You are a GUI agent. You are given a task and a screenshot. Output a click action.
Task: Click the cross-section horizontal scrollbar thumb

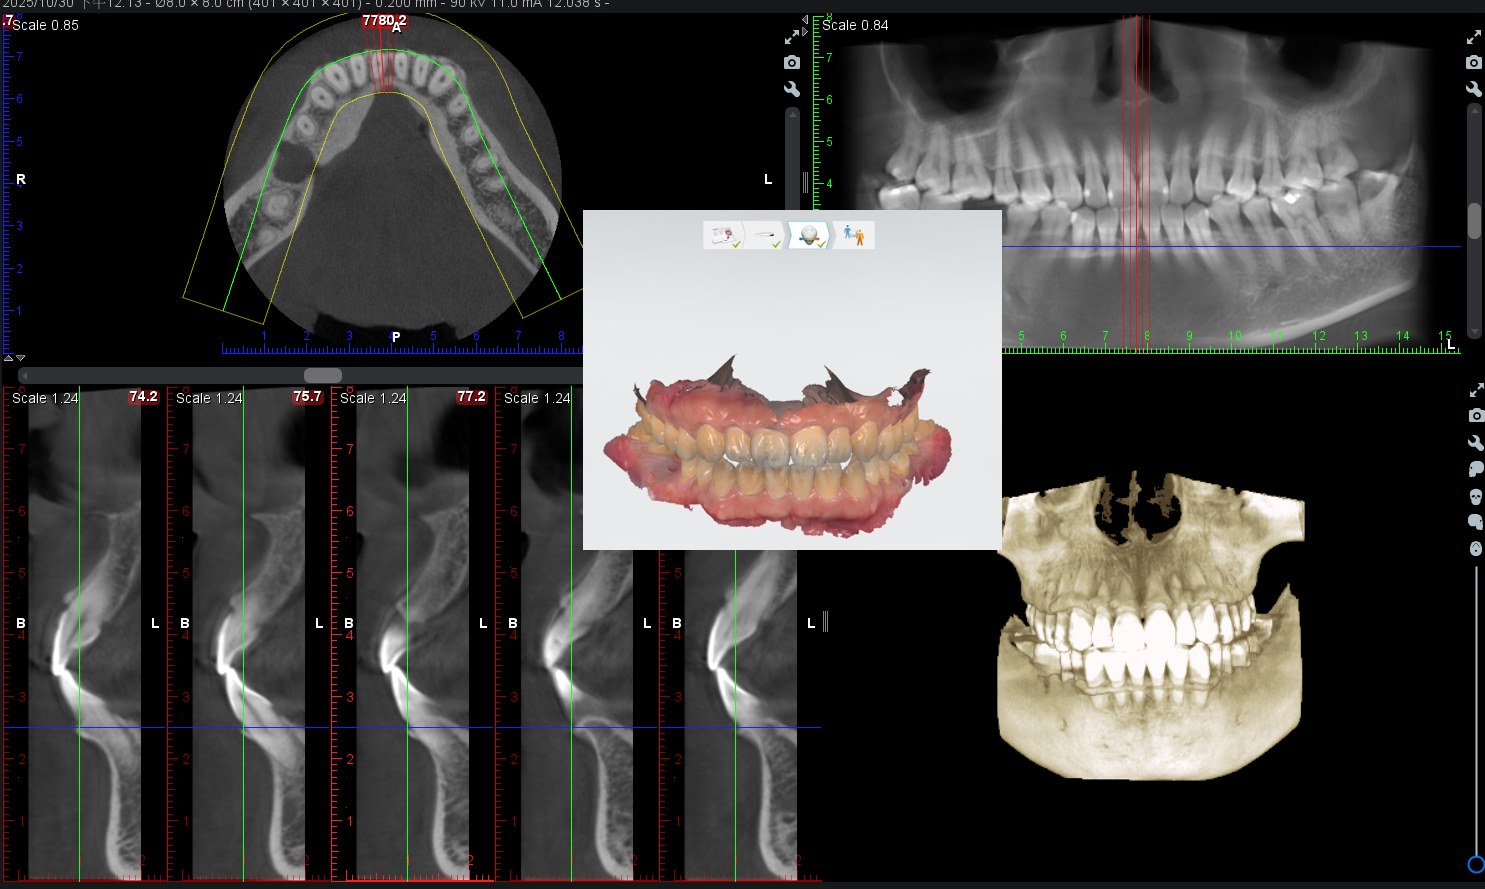click(322, 375)
